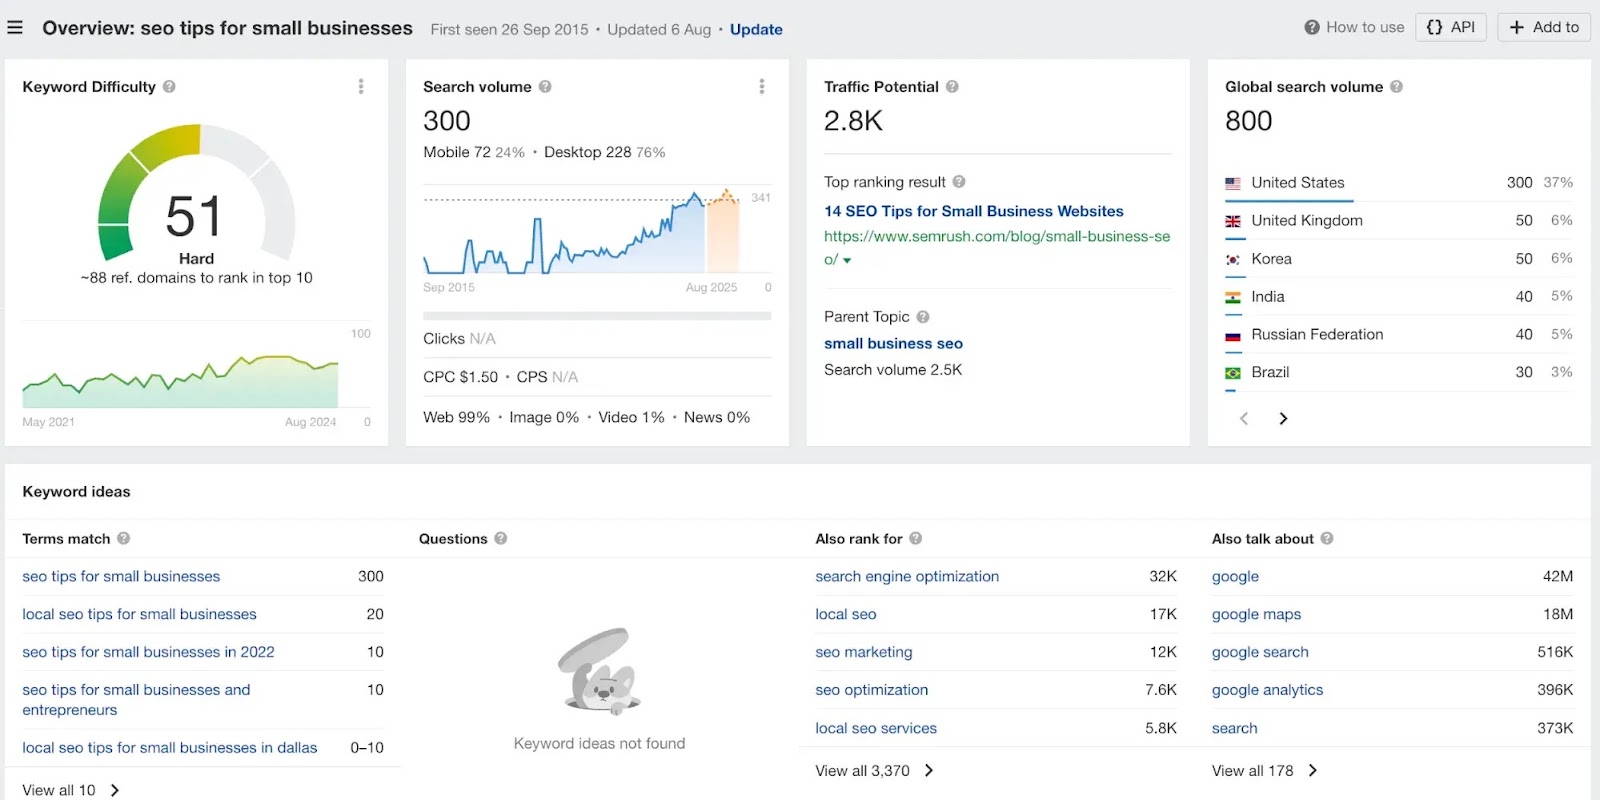This screenshot has height=800, width=1600.
Task: Click the Global search volume value 800
Action: (x=1249, y=121)
